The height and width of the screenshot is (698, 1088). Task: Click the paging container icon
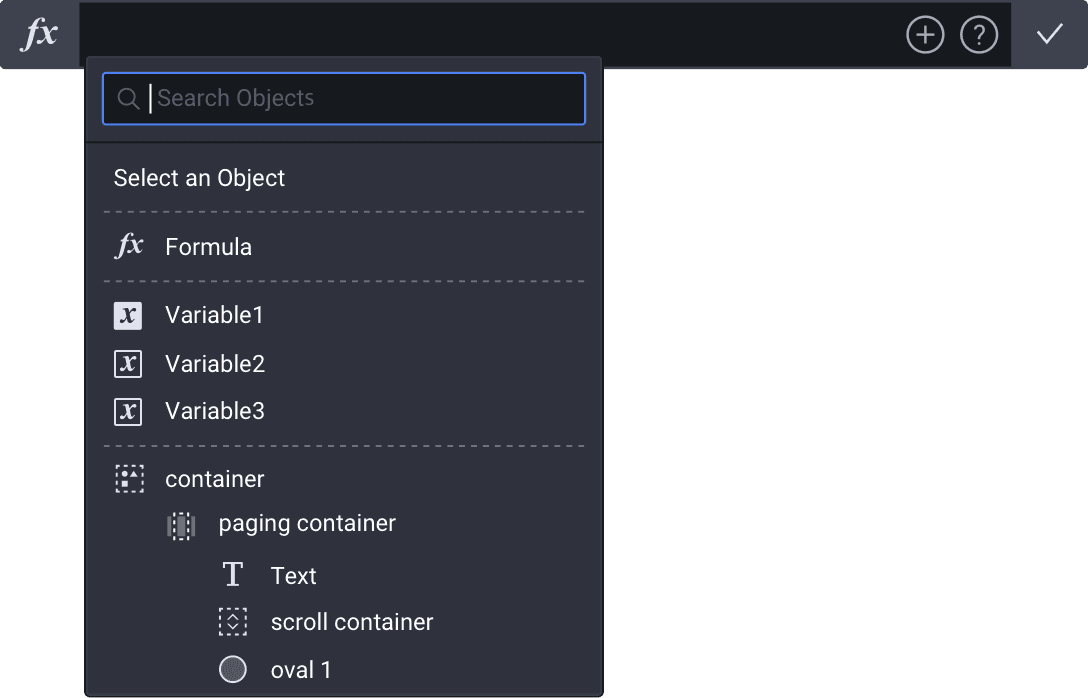[181, 522]
